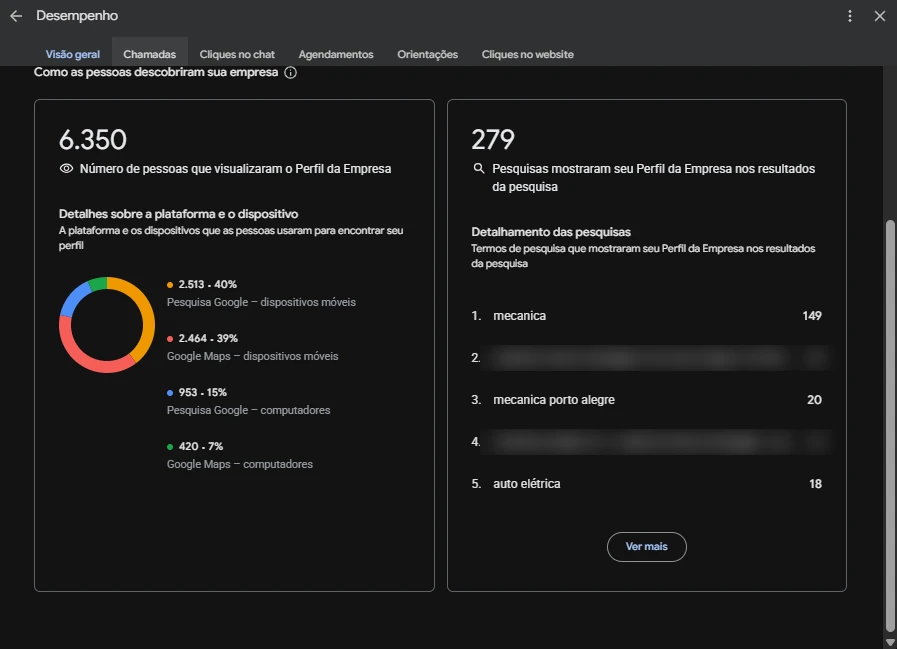Click 'Google Maps – computadores' label
The image size is (897, 649).
[x=240, y=464]
